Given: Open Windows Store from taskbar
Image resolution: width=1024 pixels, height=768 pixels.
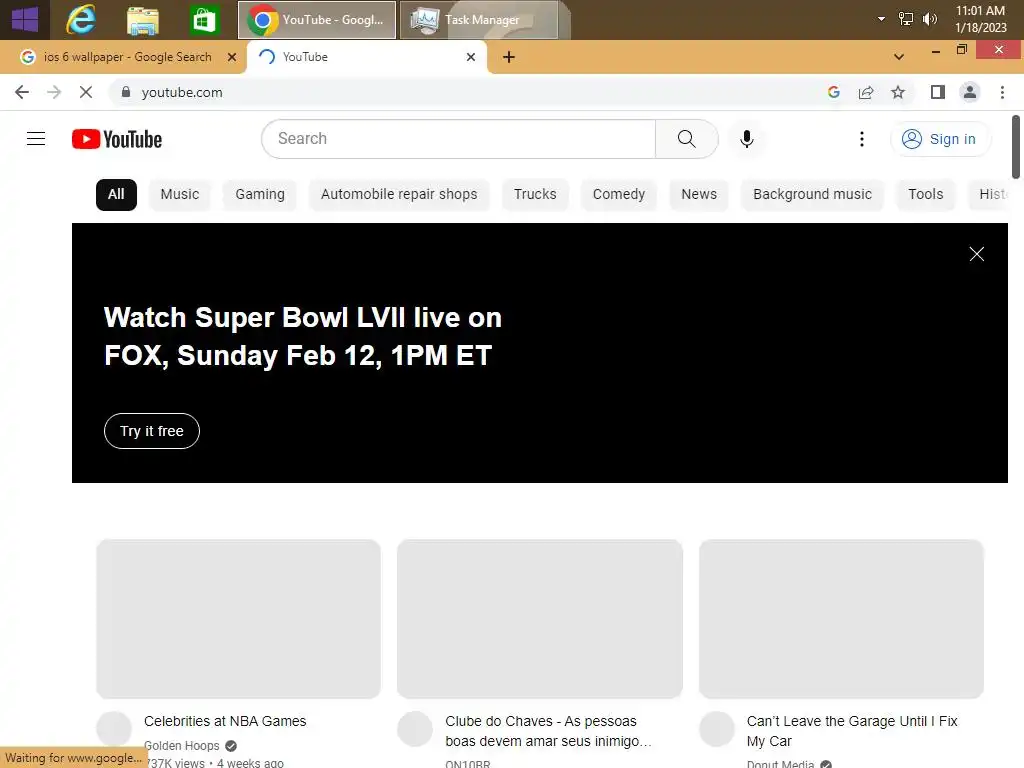Looking at the screenshot, I should click(204, 20).
